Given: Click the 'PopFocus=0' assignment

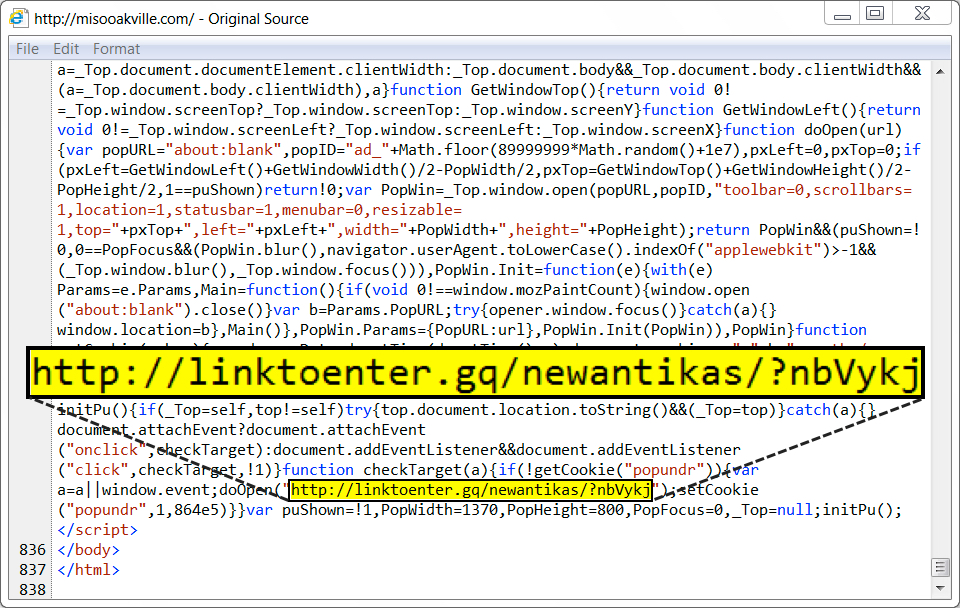Looking at the screenshot, I should 678,510.
